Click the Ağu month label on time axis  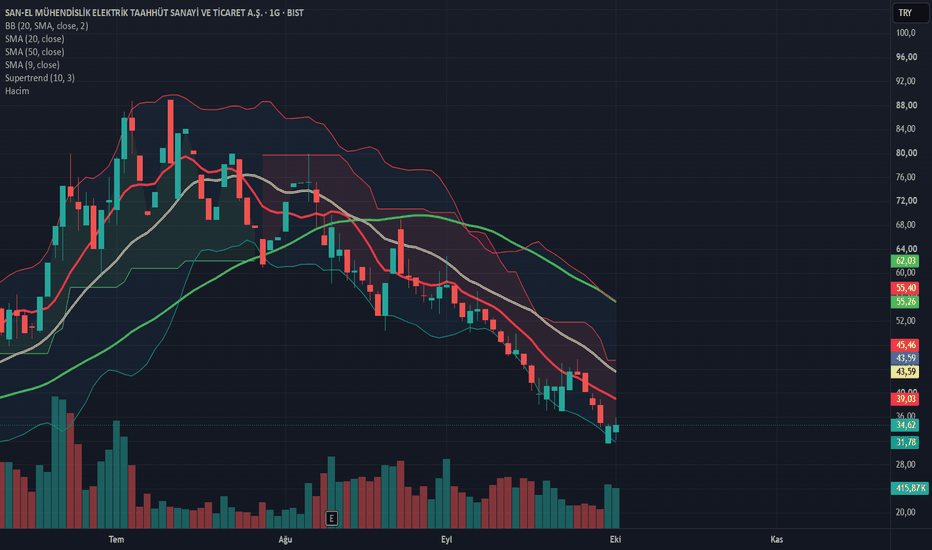(x=285, y=539)
